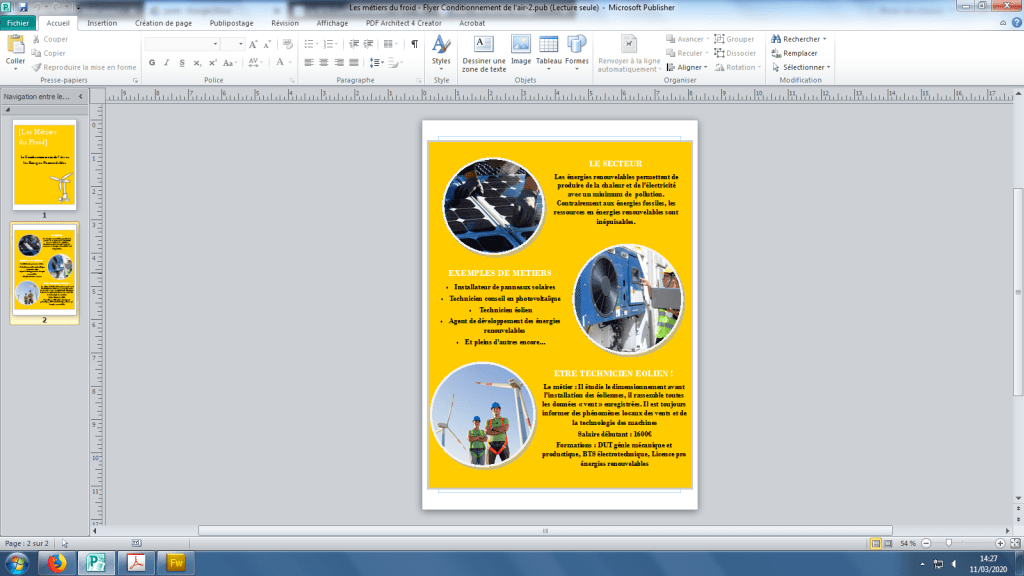Insert a picture with the Image icon

521,45
